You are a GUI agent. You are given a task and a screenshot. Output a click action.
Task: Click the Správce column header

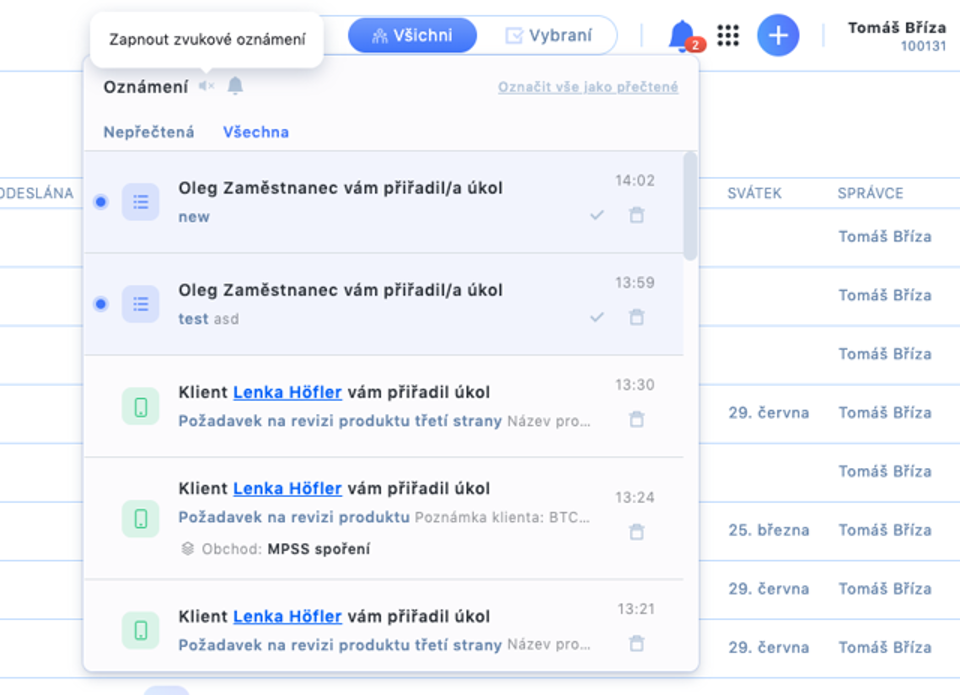coord(870,193)
